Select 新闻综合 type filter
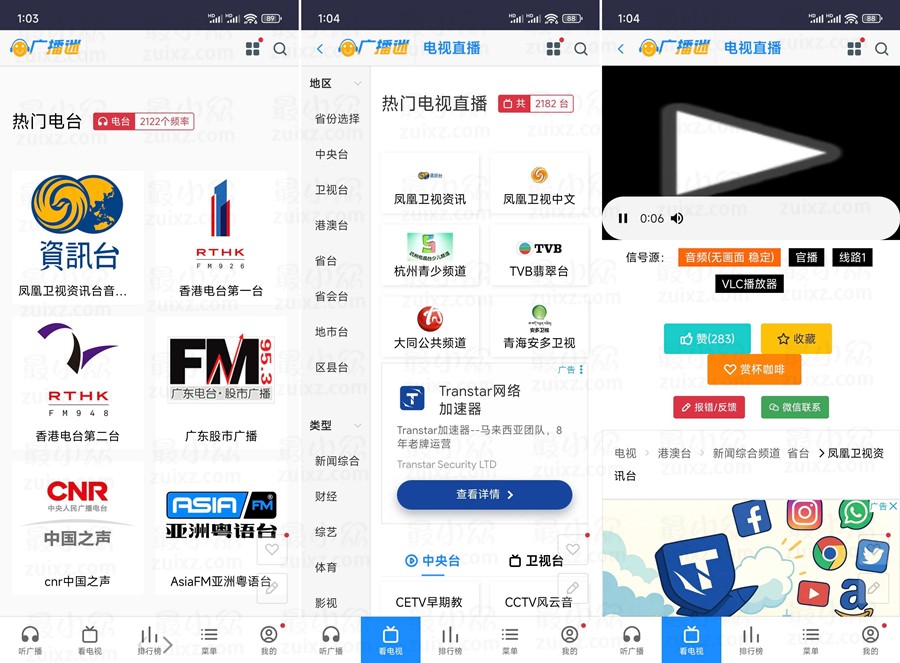Viewport: 900px width, 663px height. point(337,461)
